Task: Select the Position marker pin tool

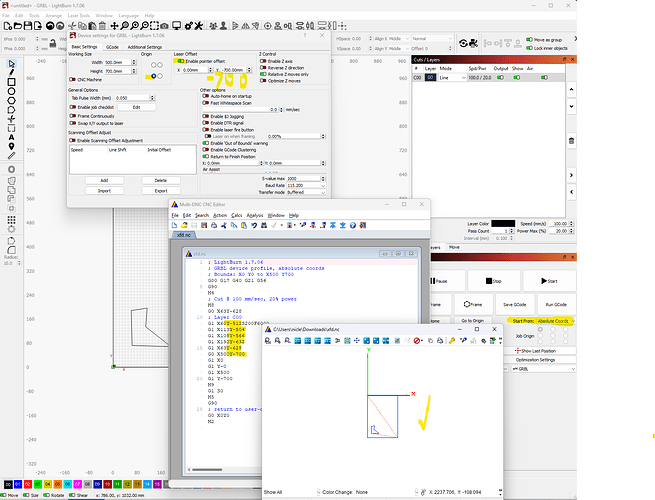Action: click(x=11, y=146)
